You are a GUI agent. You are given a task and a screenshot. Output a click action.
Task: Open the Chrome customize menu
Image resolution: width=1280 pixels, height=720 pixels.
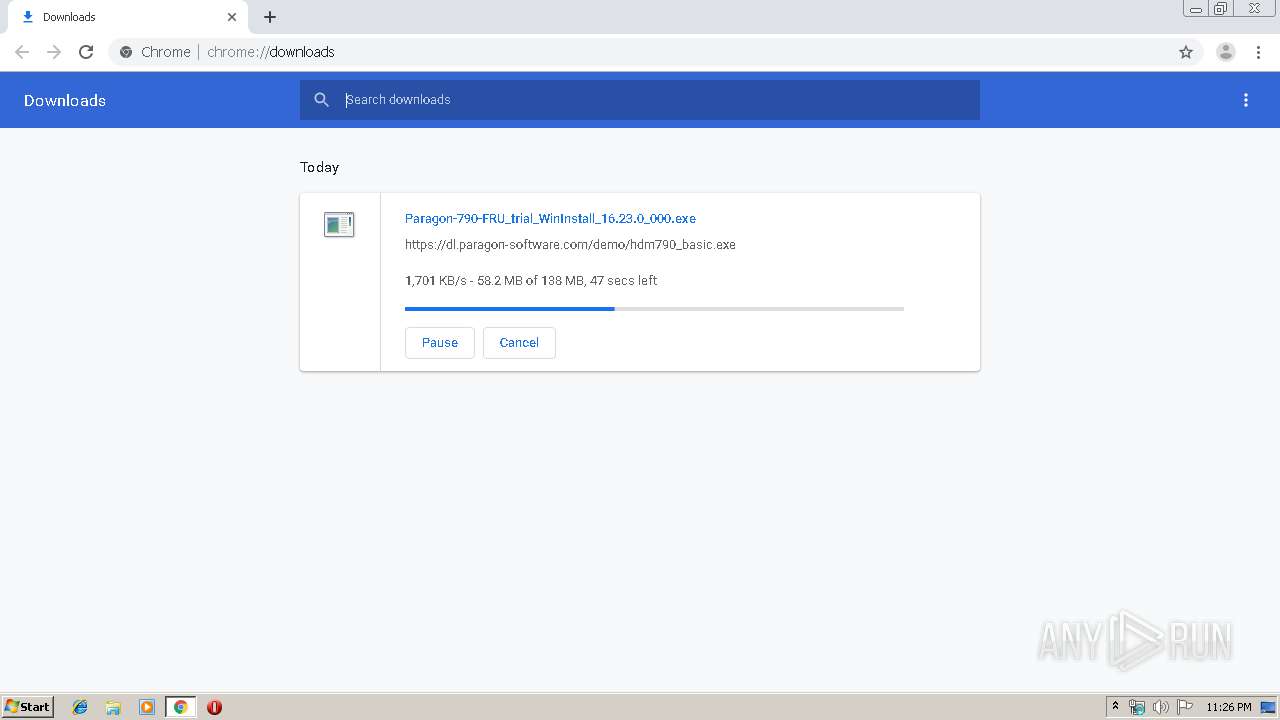pos(1258,52)
